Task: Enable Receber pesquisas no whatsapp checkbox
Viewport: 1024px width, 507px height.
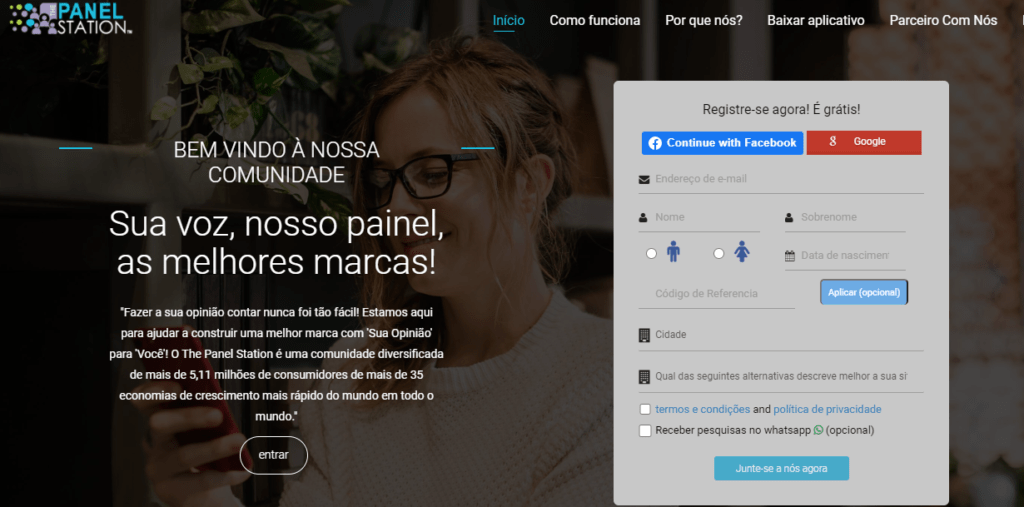Action: pyautogui.click(x=645, y=431)
